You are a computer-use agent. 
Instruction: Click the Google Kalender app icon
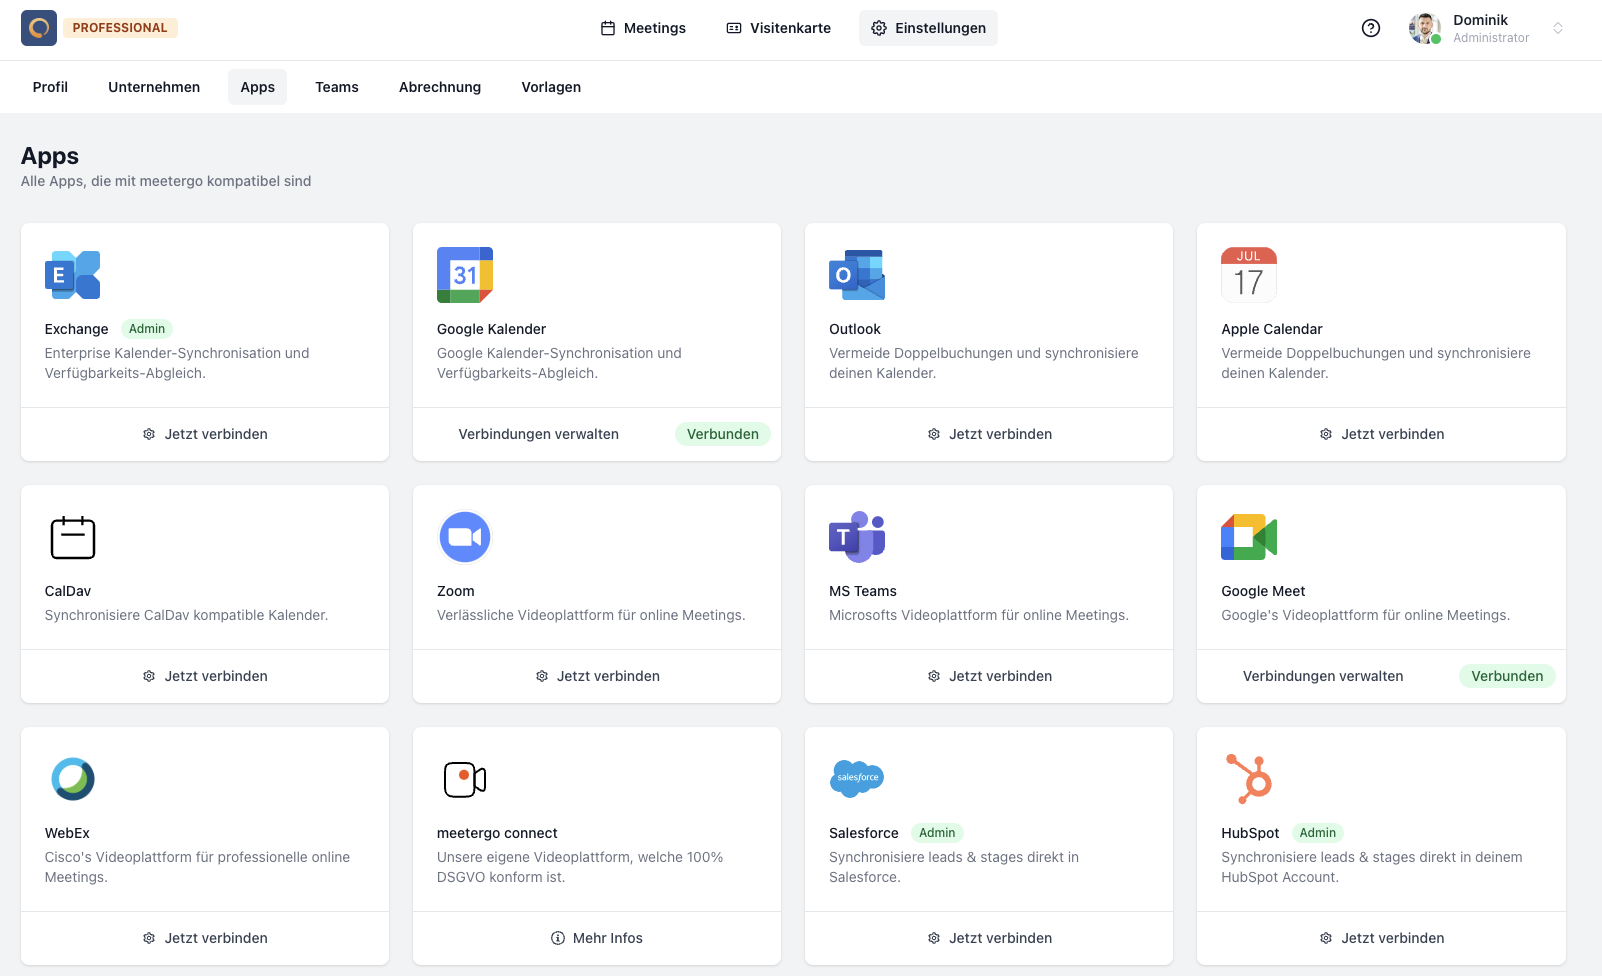coord(465,275)
